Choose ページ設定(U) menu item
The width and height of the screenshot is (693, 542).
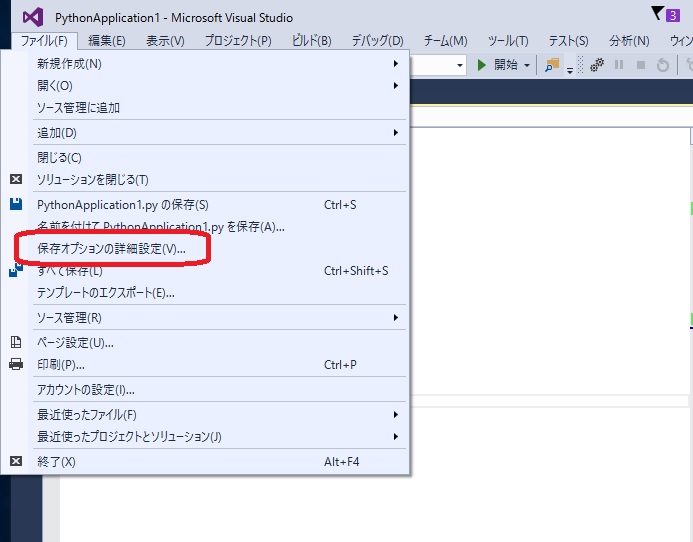220,343
